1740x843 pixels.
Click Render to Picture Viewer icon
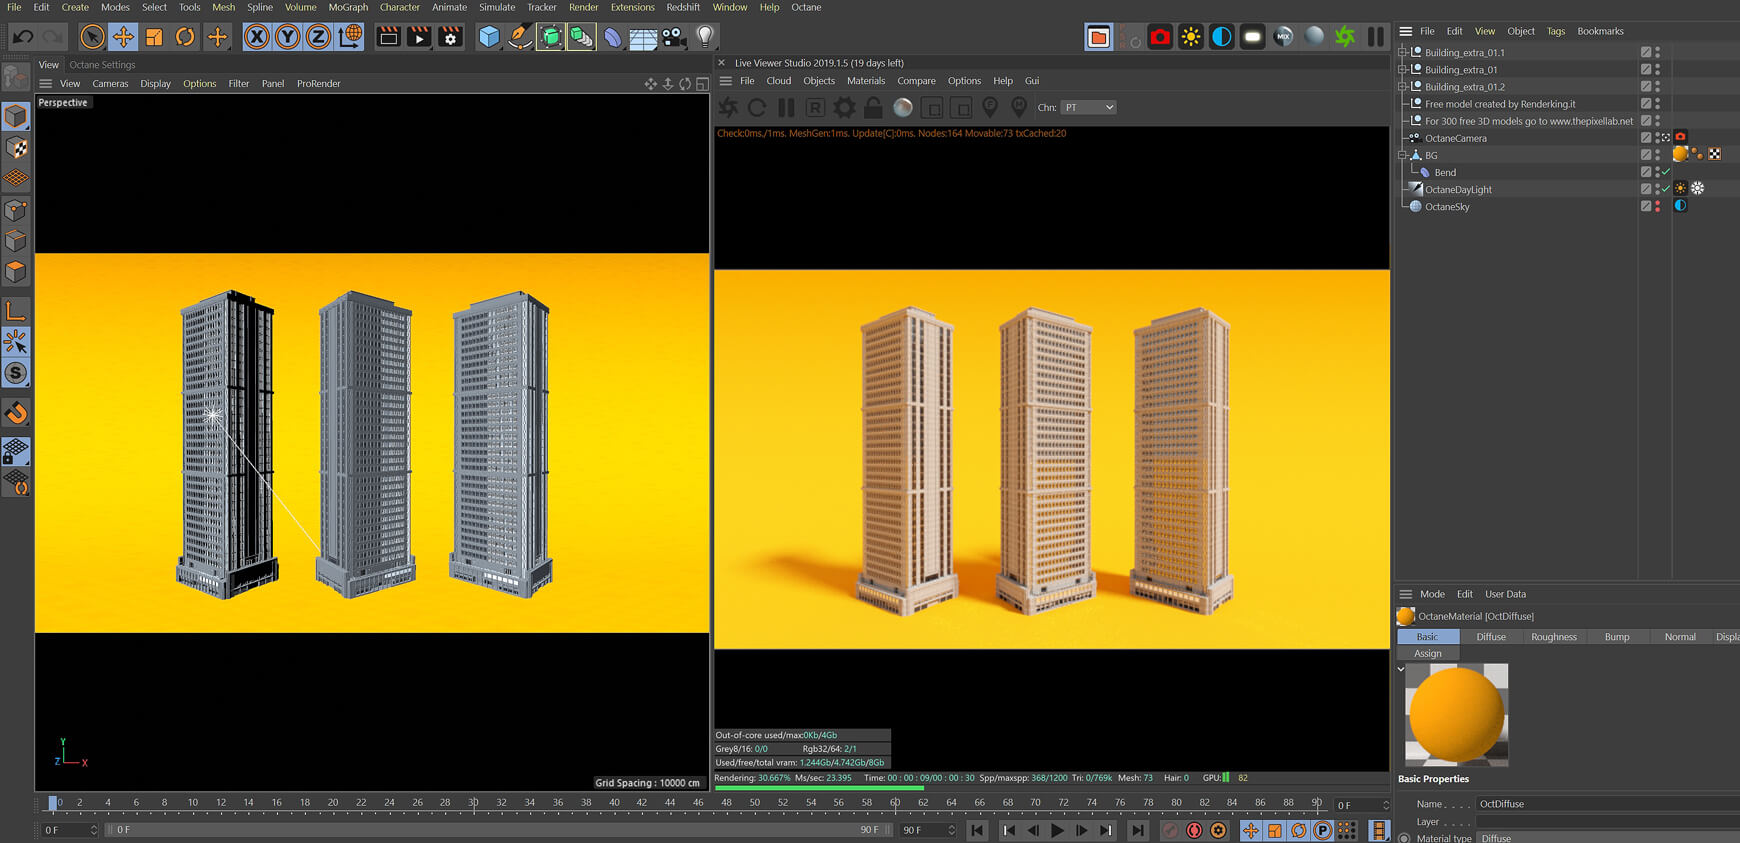pyautogui.click(x=419, y=37)
